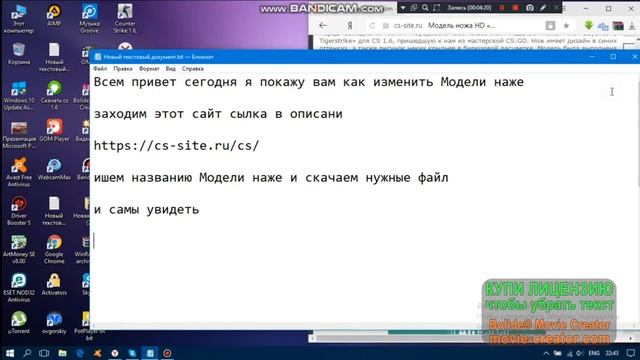The image size is (640, 360).
Task: Click the Yandex Я home button in browser
Action: point(350,25)
